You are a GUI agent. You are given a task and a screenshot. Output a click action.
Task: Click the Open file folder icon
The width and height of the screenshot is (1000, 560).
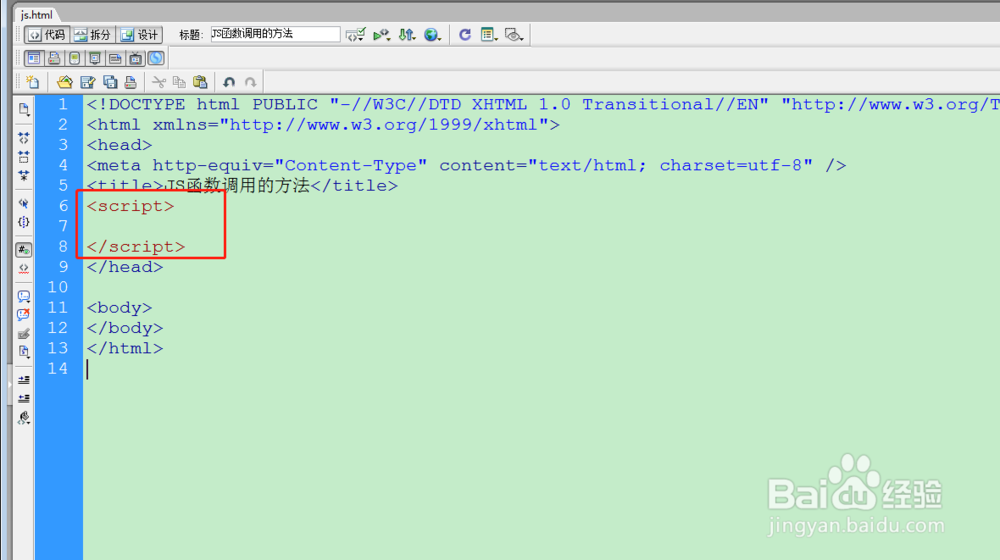(x=64, y=82)
